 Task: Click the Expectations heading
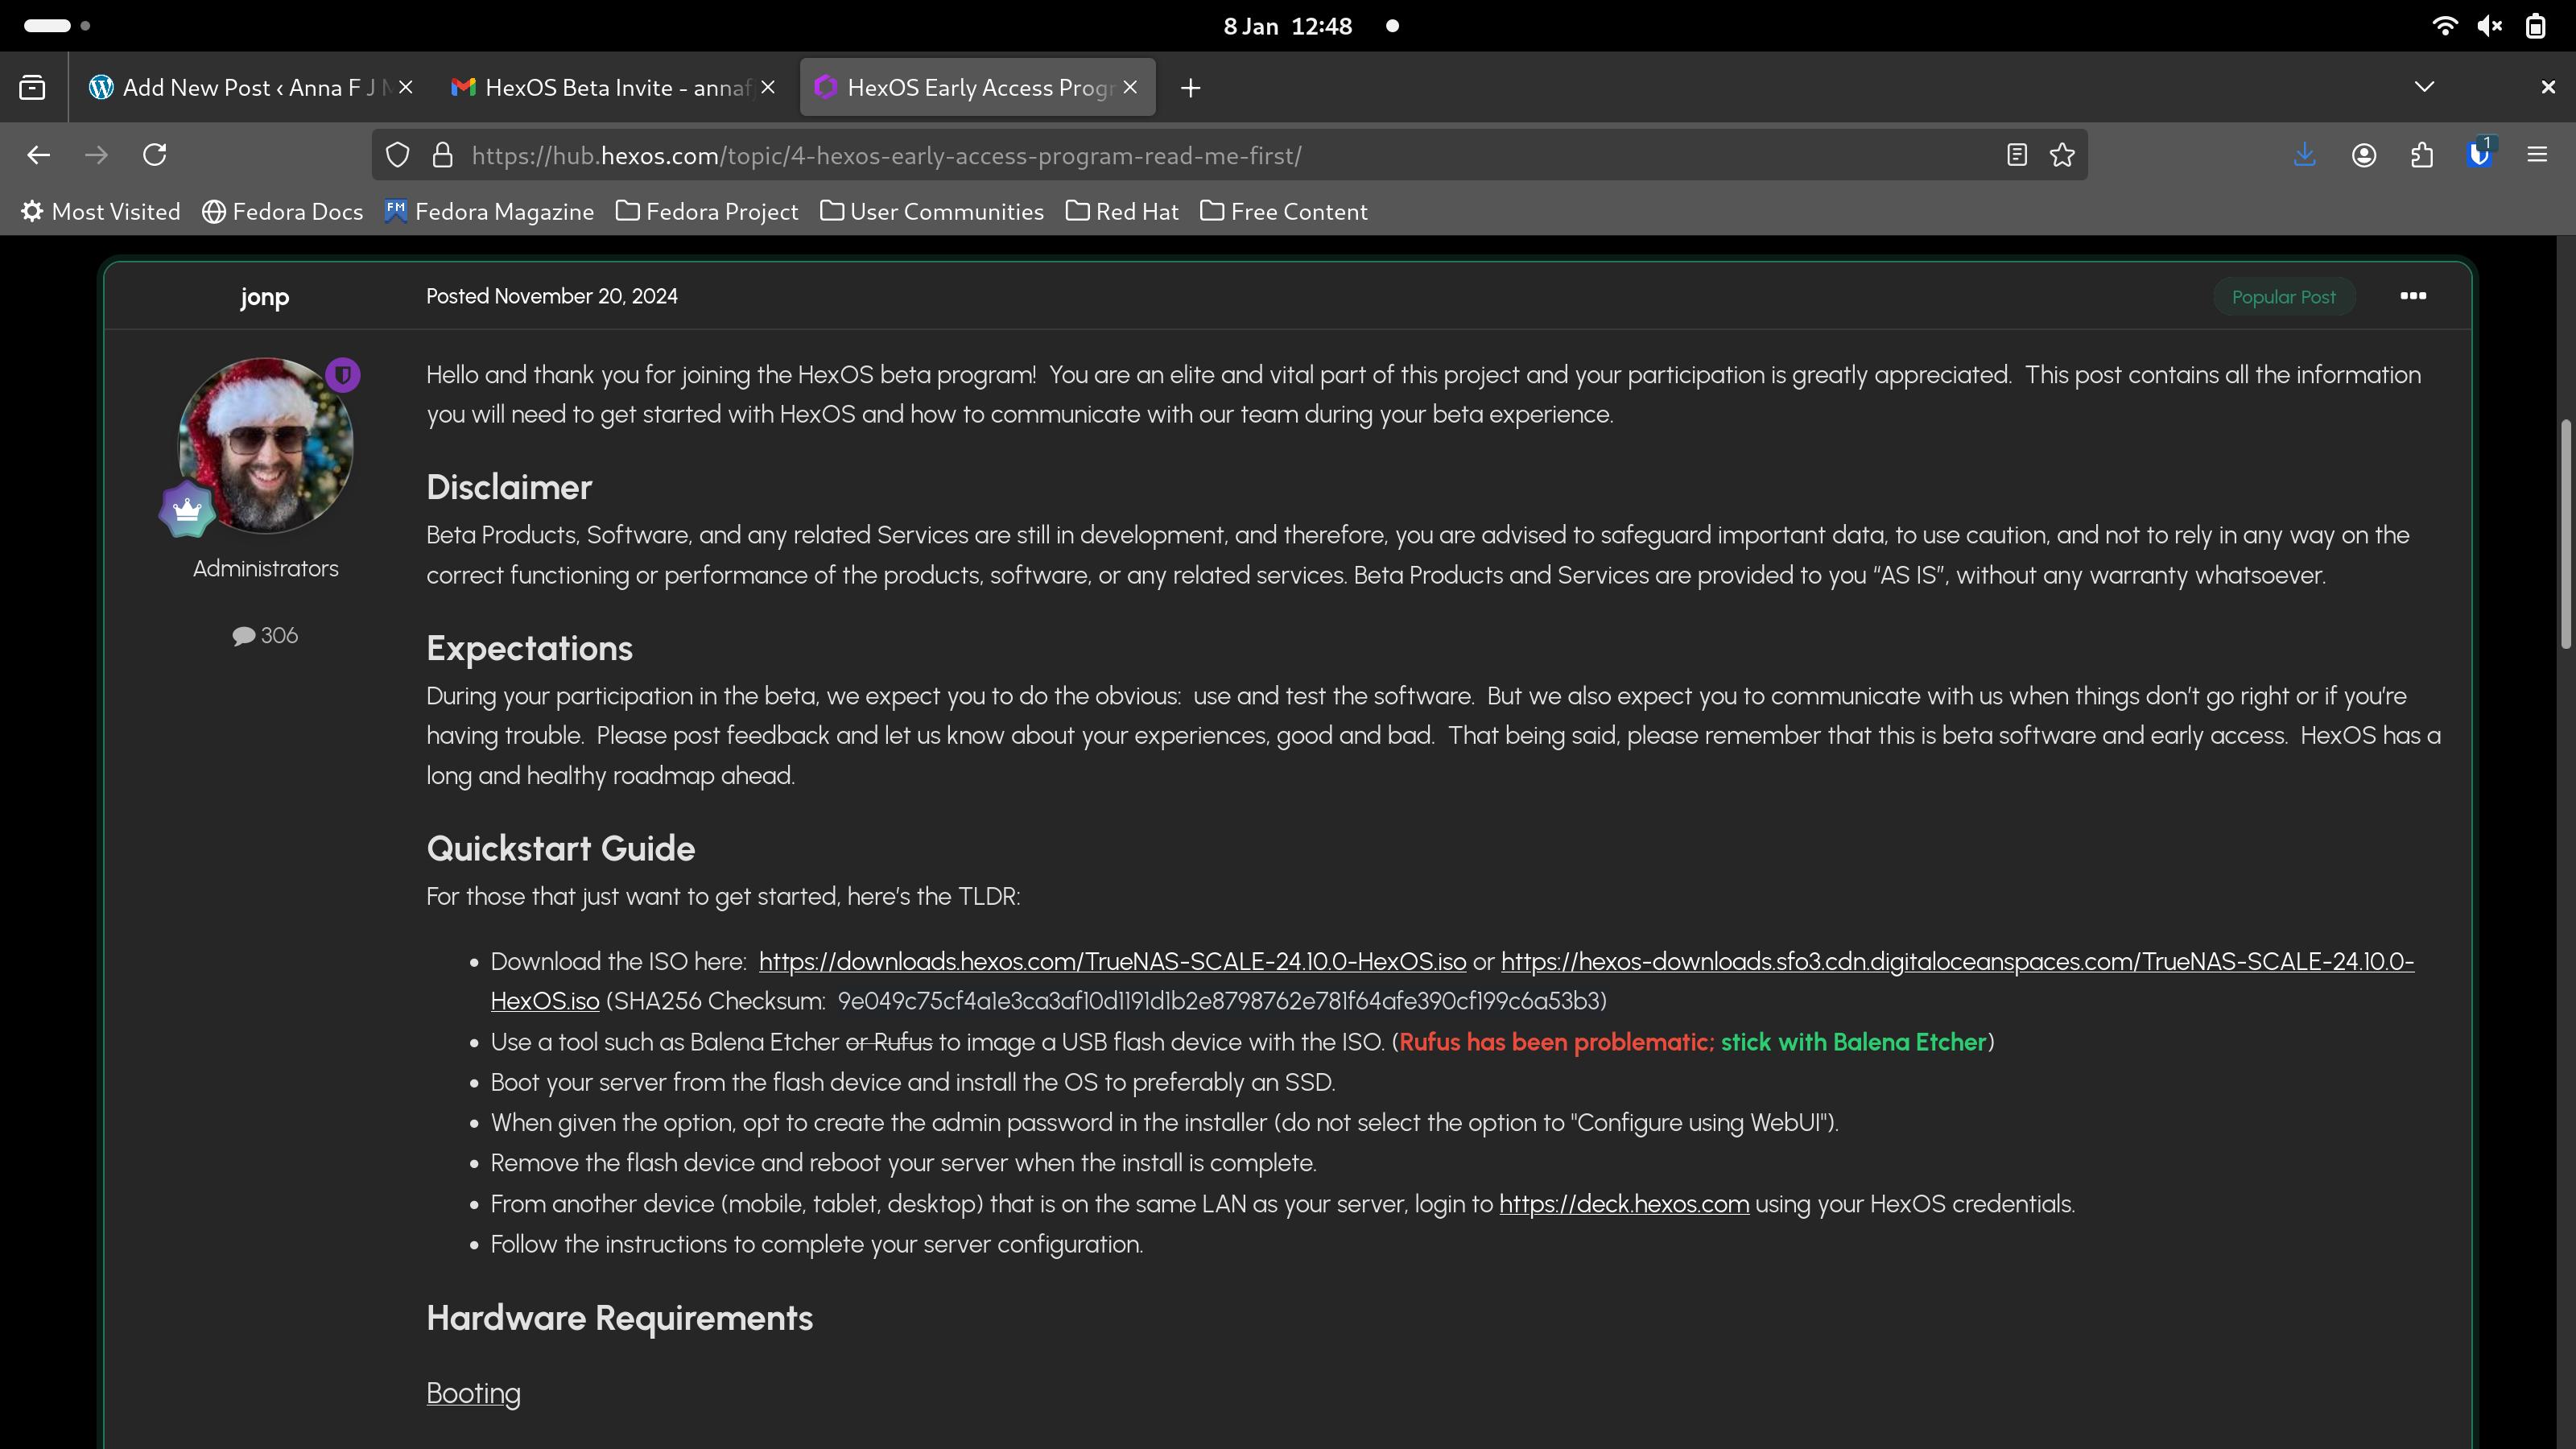tap(529, 649)
